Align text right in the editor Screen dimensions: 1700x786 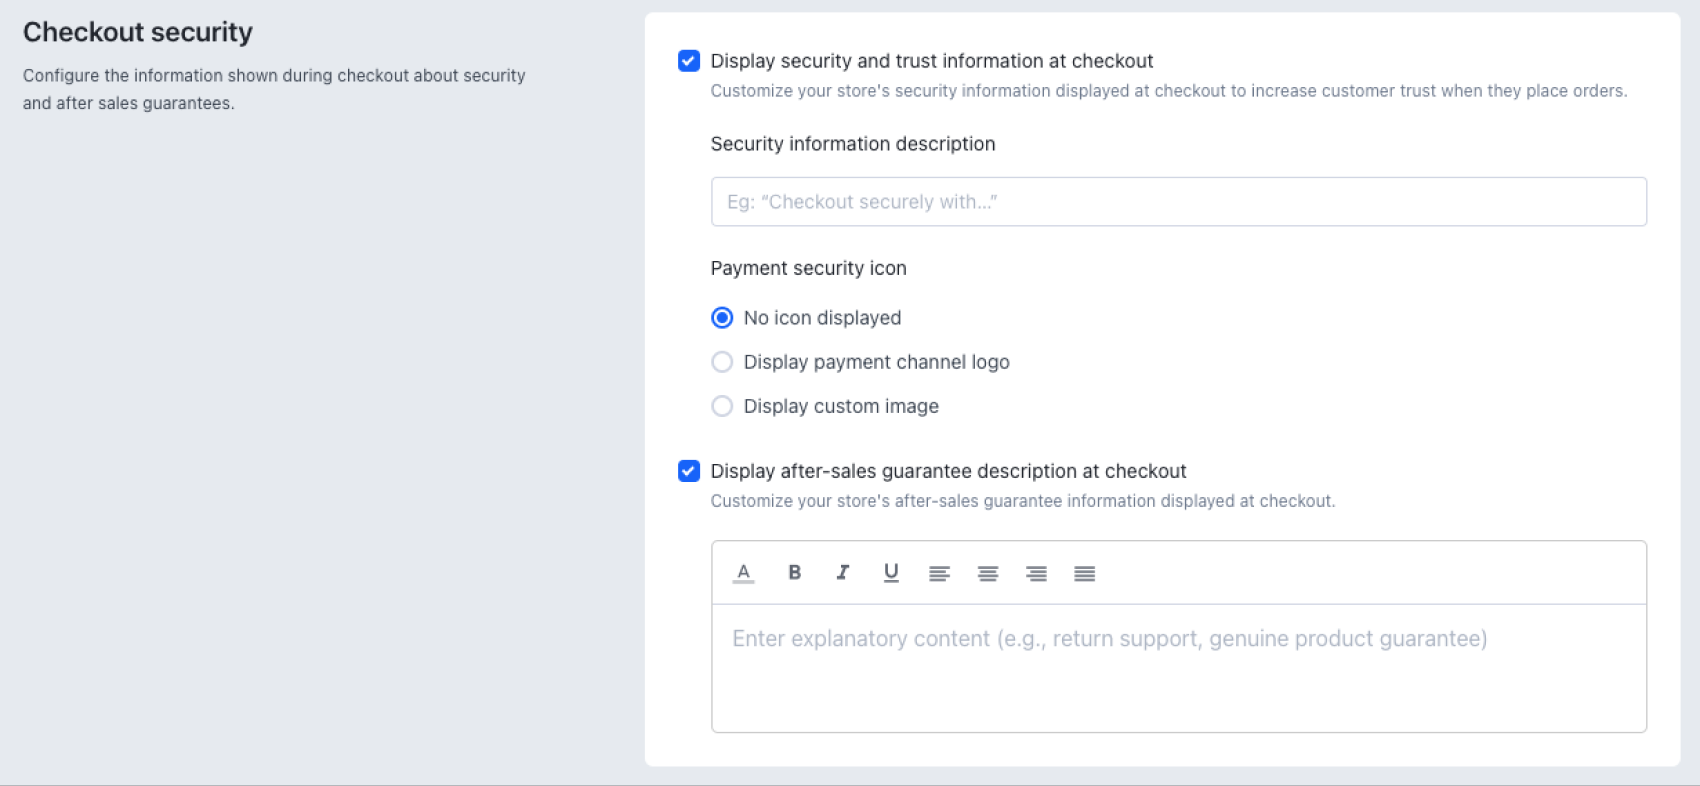[1036, 574]
